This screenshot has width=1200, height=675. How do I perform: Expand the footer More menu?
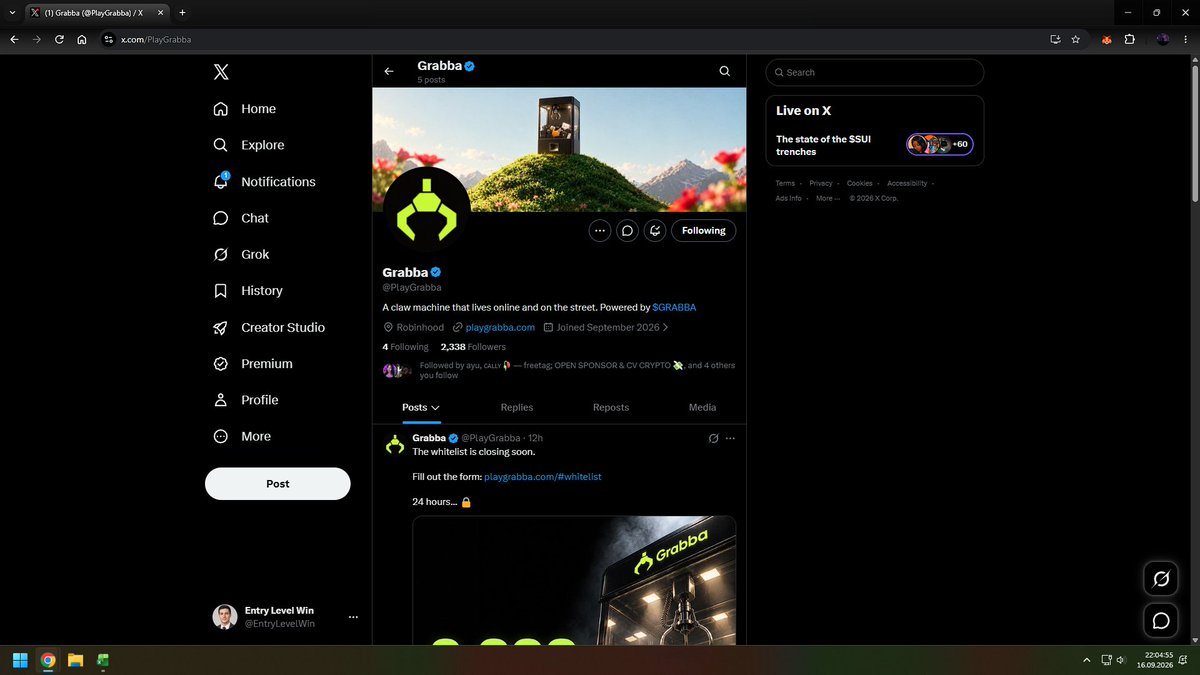click(x=828, y=198)
